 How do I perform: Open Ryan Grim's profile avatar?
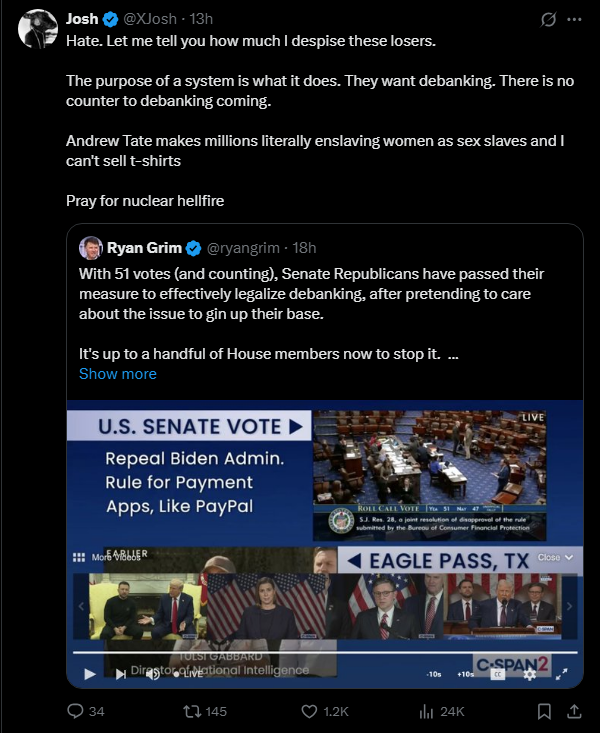pos(91,248)
